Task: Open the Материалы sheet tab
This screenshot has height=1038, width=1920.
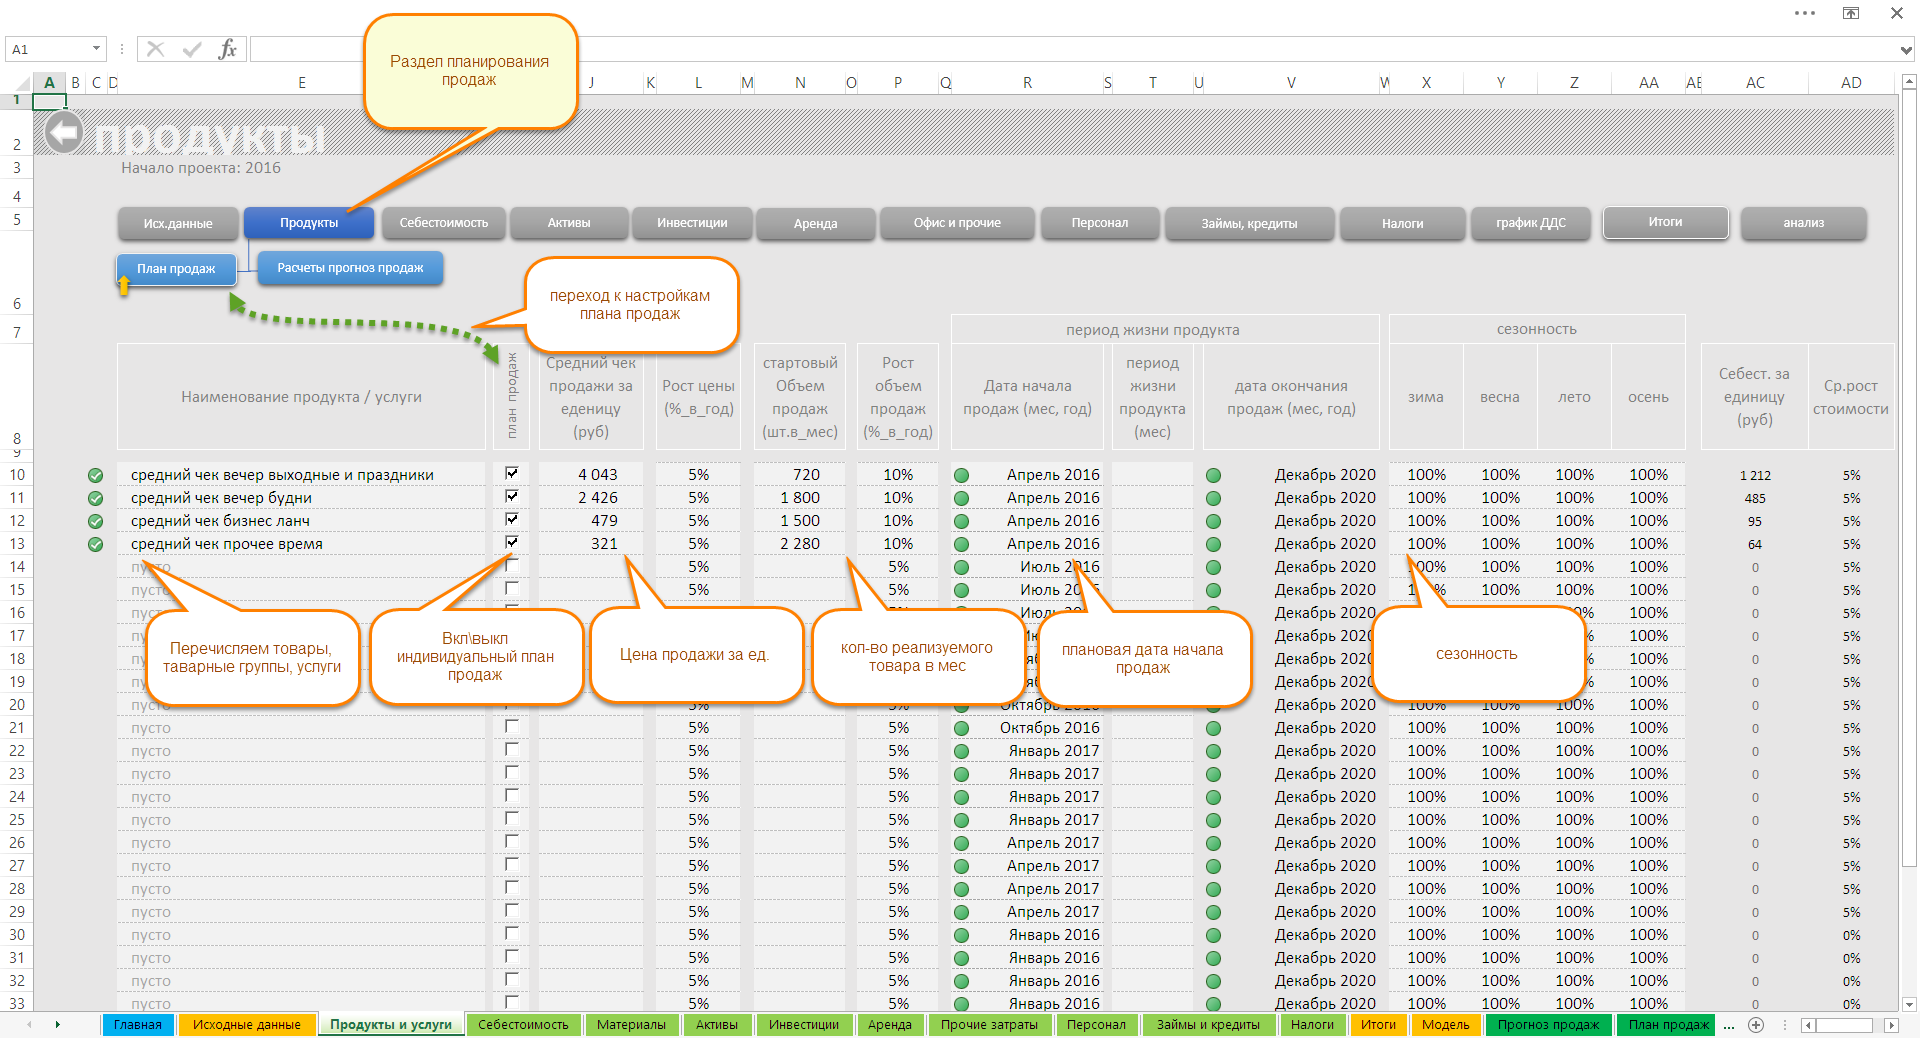Action: tap(631, 1025)
